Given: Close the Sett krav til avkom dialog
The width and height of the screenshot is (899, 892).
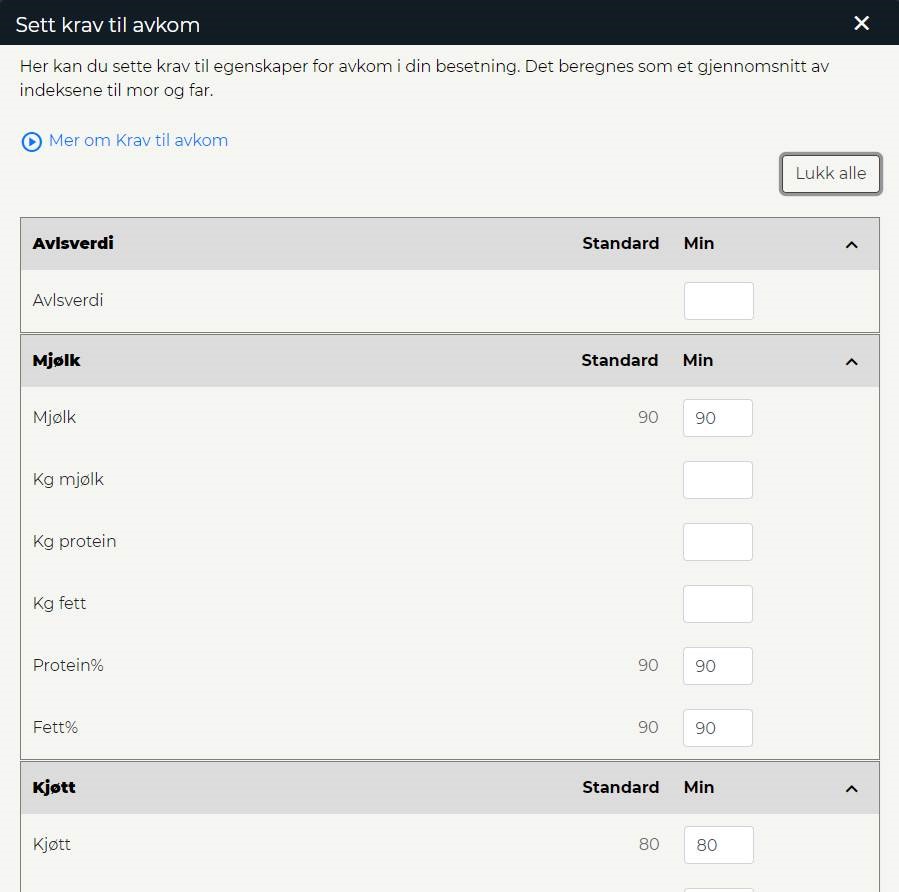Looking at the screenshot, I should click(861, 23).
